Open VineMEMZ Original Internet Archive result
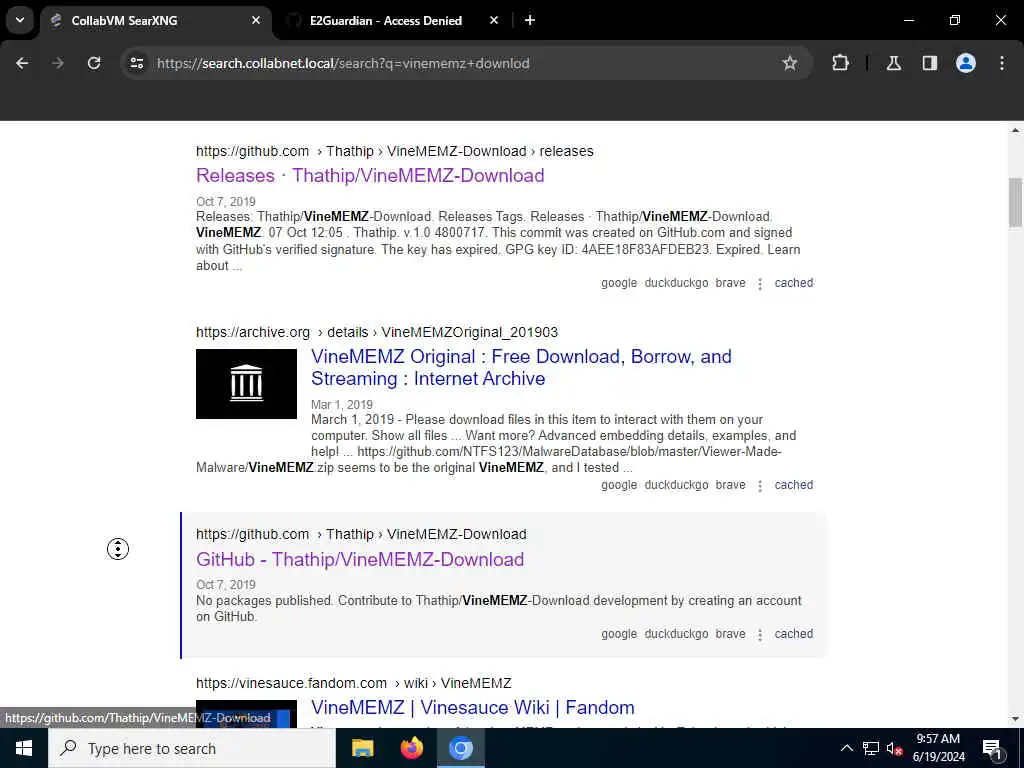Viewport: 1024px width, 768px height. pyautogui.click(x=521, y=367)
